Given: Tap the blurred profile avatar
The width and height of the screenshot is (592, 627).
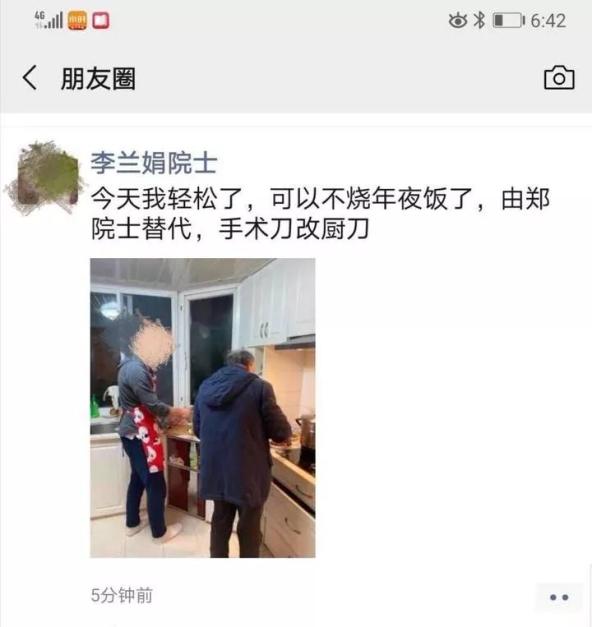Looking at the screenshot, I should [x=45, y=177].
